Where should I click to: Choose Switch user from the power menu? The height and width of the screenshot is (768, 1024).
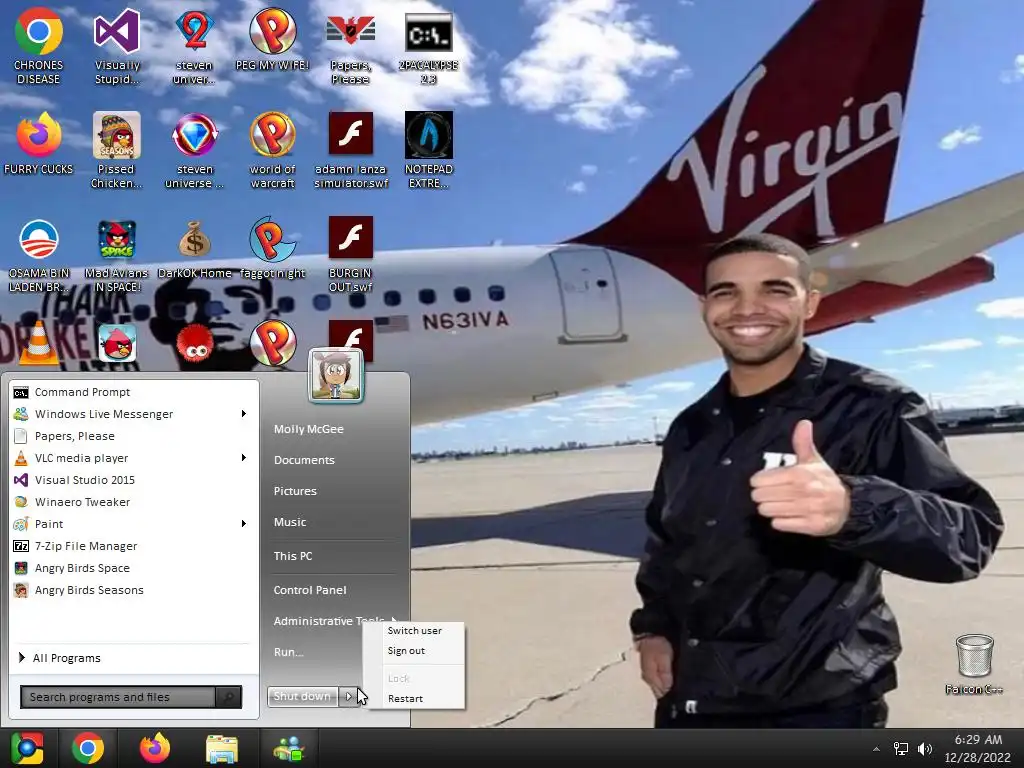pos(415,630)
